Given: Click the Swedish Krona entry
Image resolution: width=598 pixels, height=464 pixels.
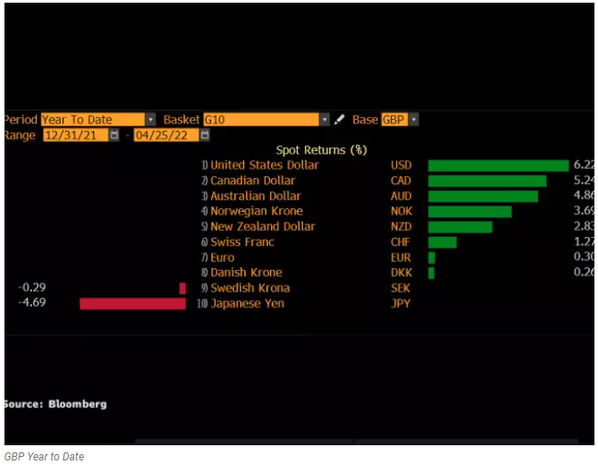Looking at the screenshot, I should [250, 288].
